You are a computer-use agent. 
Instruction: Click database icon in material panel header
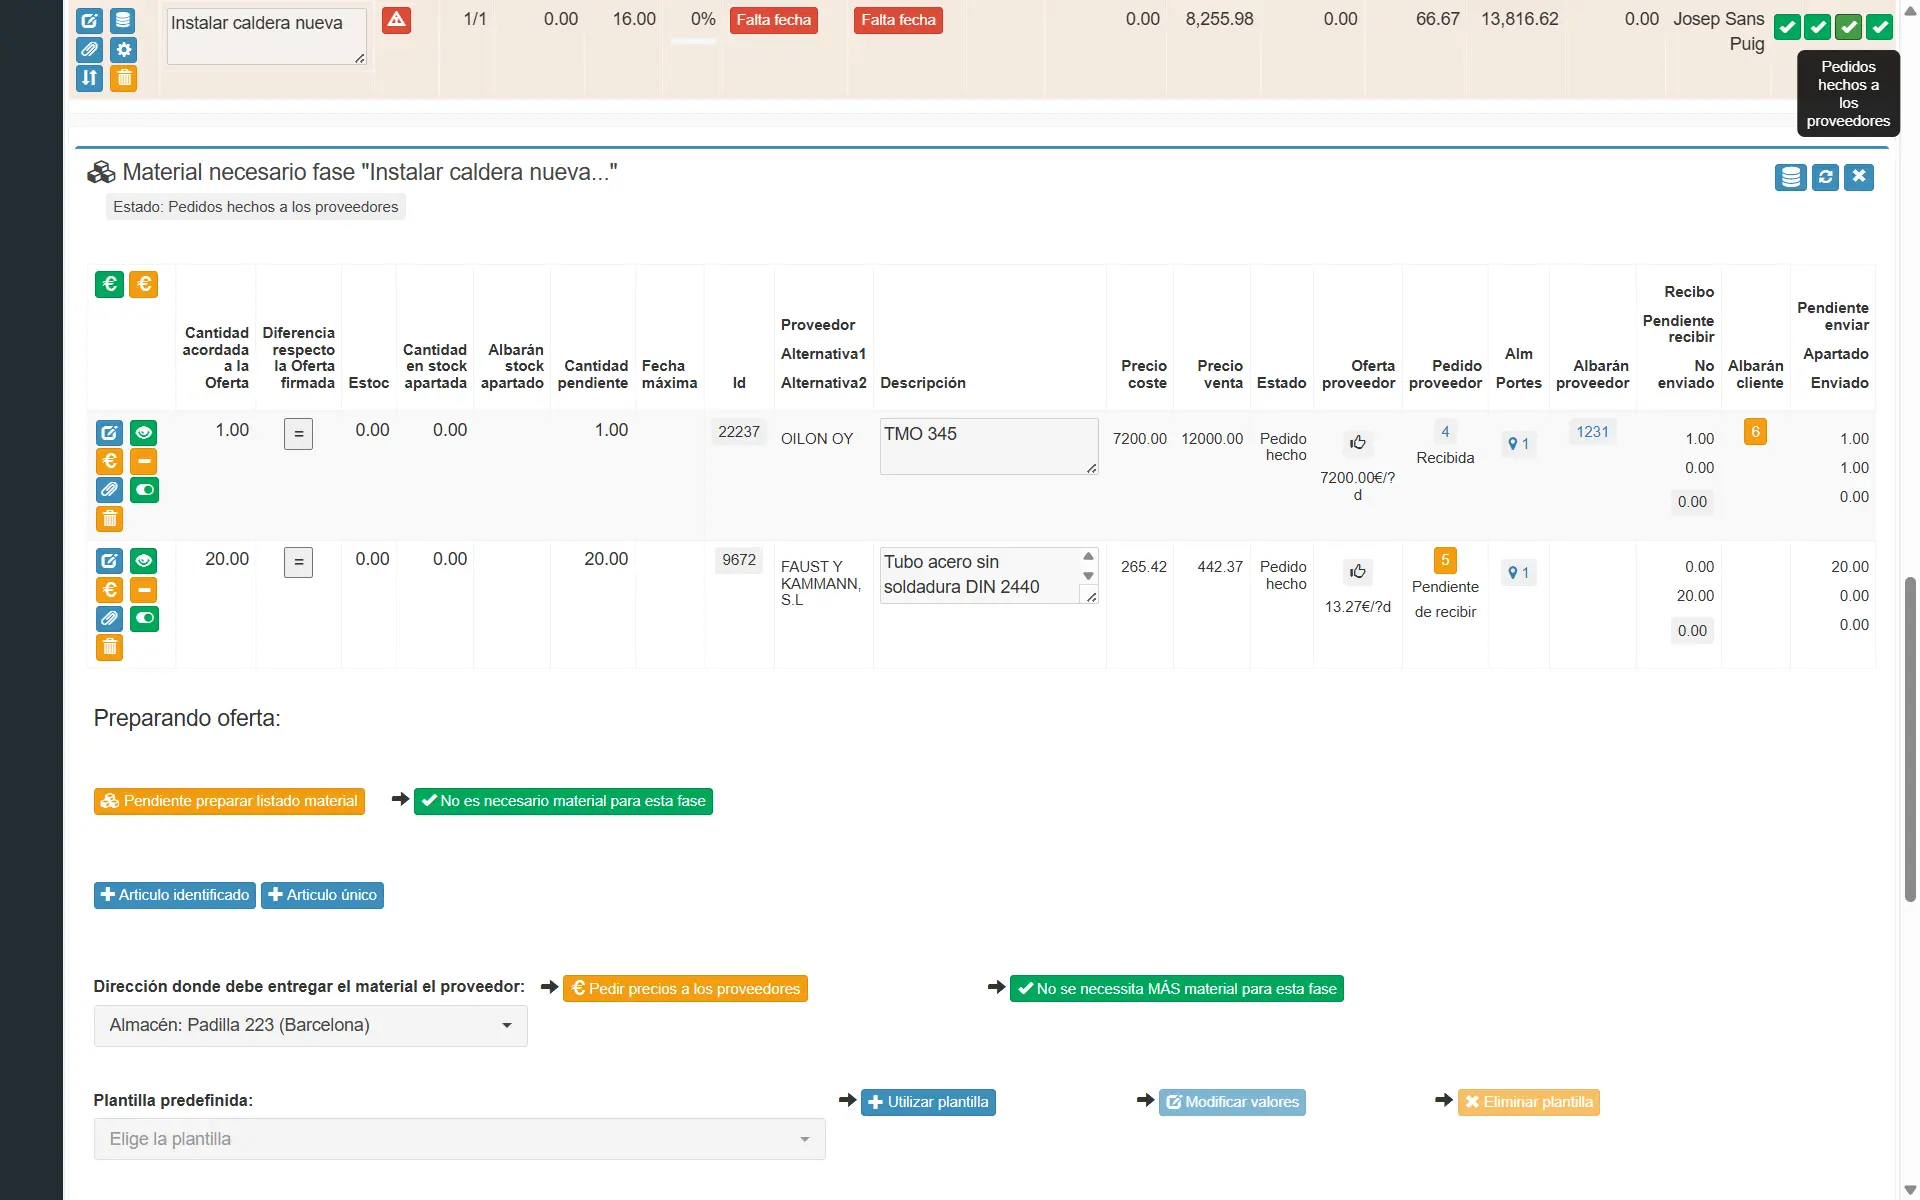1790,177
